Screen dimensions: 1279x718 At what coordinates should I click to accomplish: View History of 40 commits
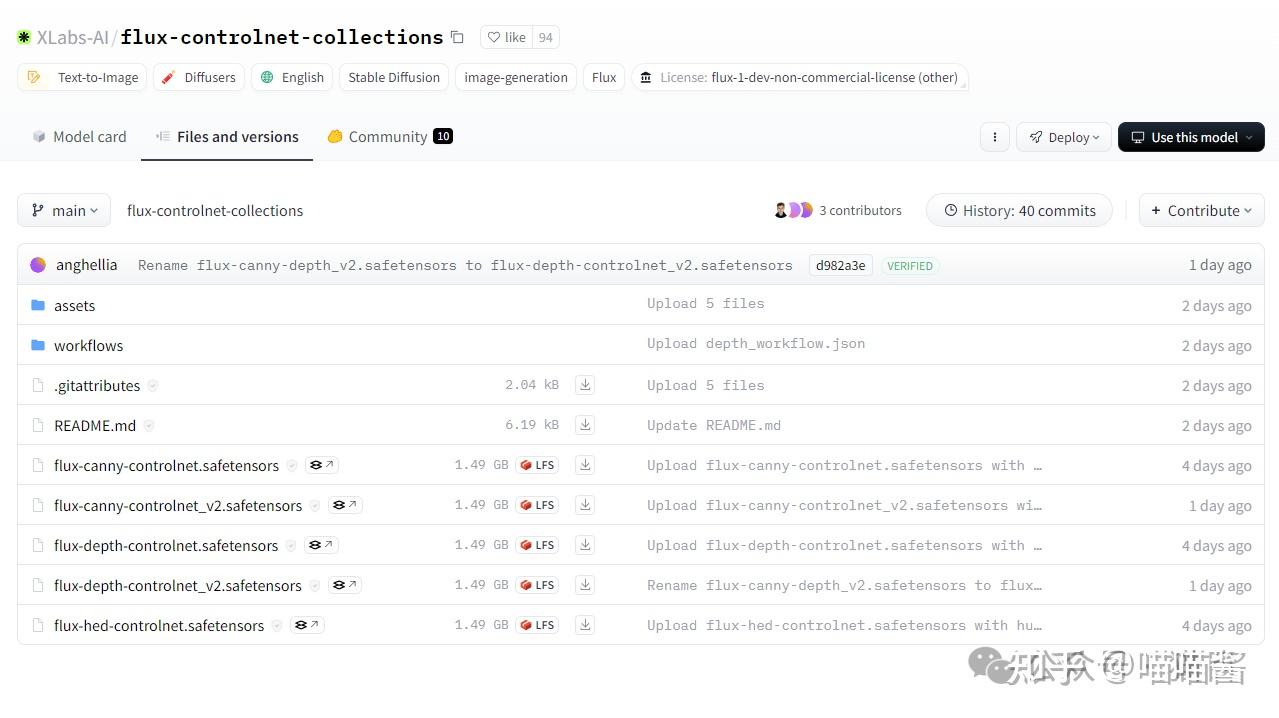1018,211
